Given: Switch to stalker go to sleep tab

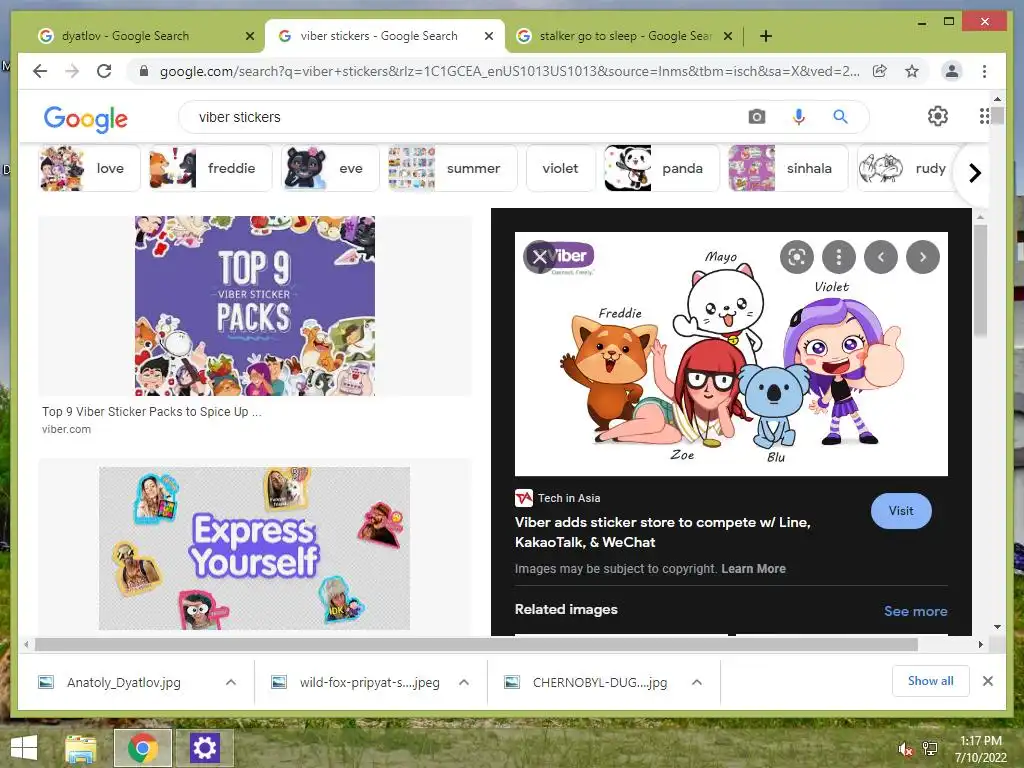Looking at the screenshot, I should (x=624, y=36).
